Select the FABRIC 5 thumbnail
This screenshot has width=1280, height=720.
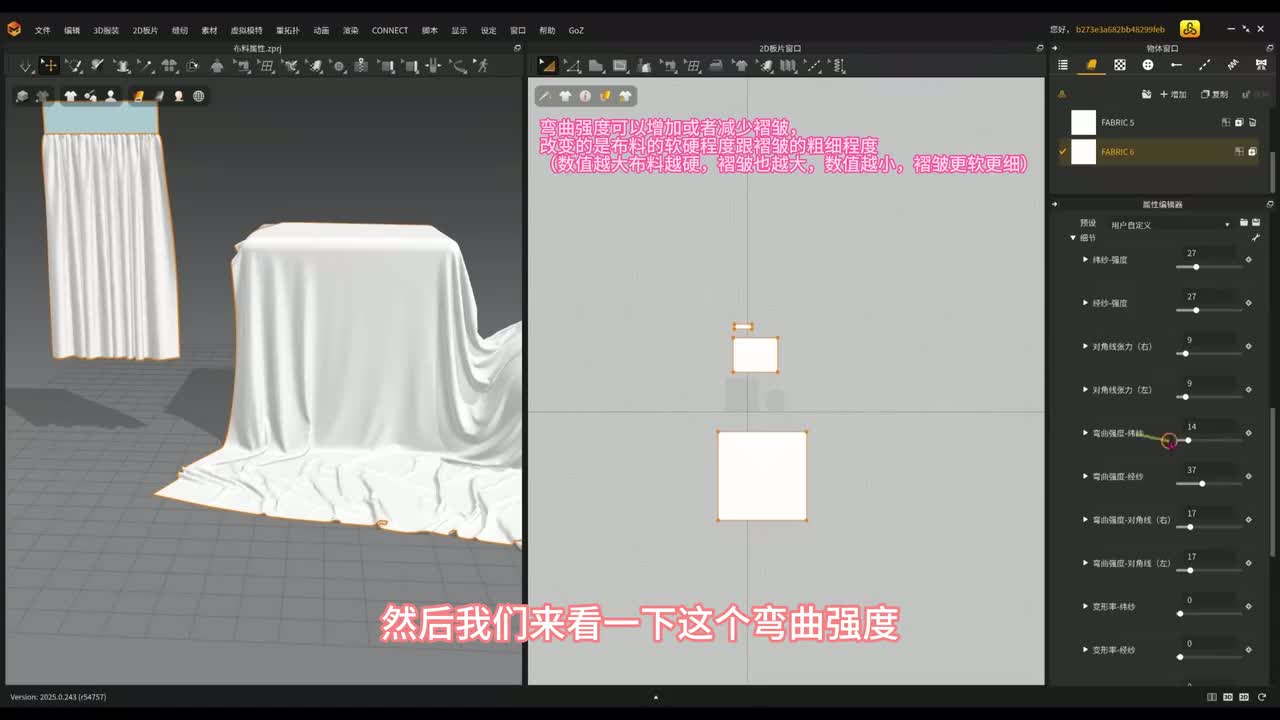pyautogui.click(x=1083, y=122)
